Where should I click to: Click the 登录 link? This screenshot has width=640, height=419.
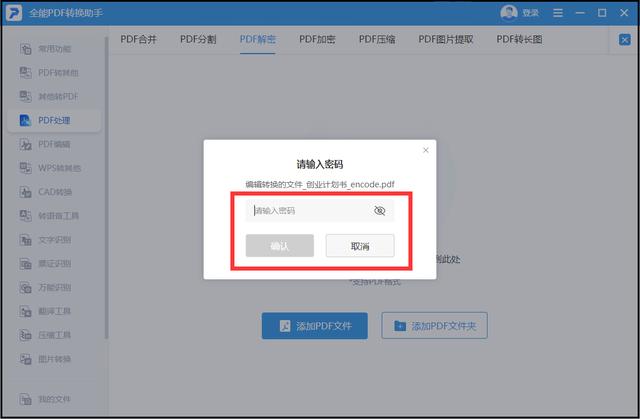(530, 13)
